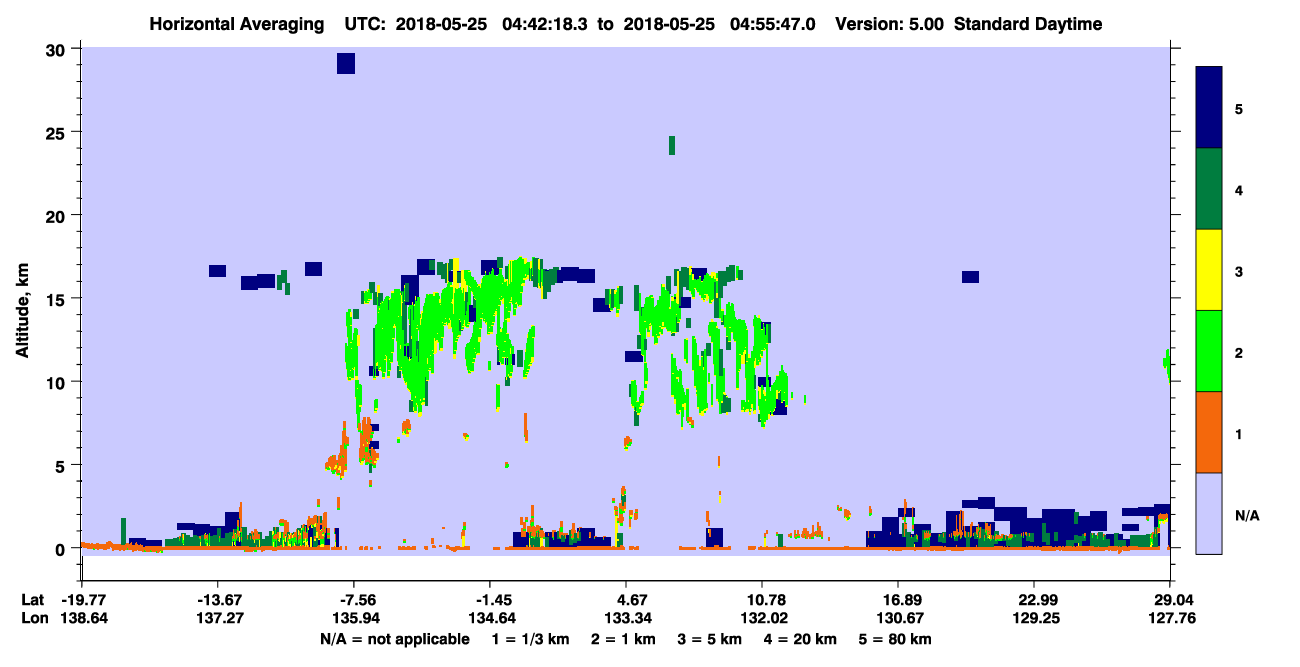Viewport: 1300px width, 667px height.
Task: Click longitude value 137.27
Action: 218,618
